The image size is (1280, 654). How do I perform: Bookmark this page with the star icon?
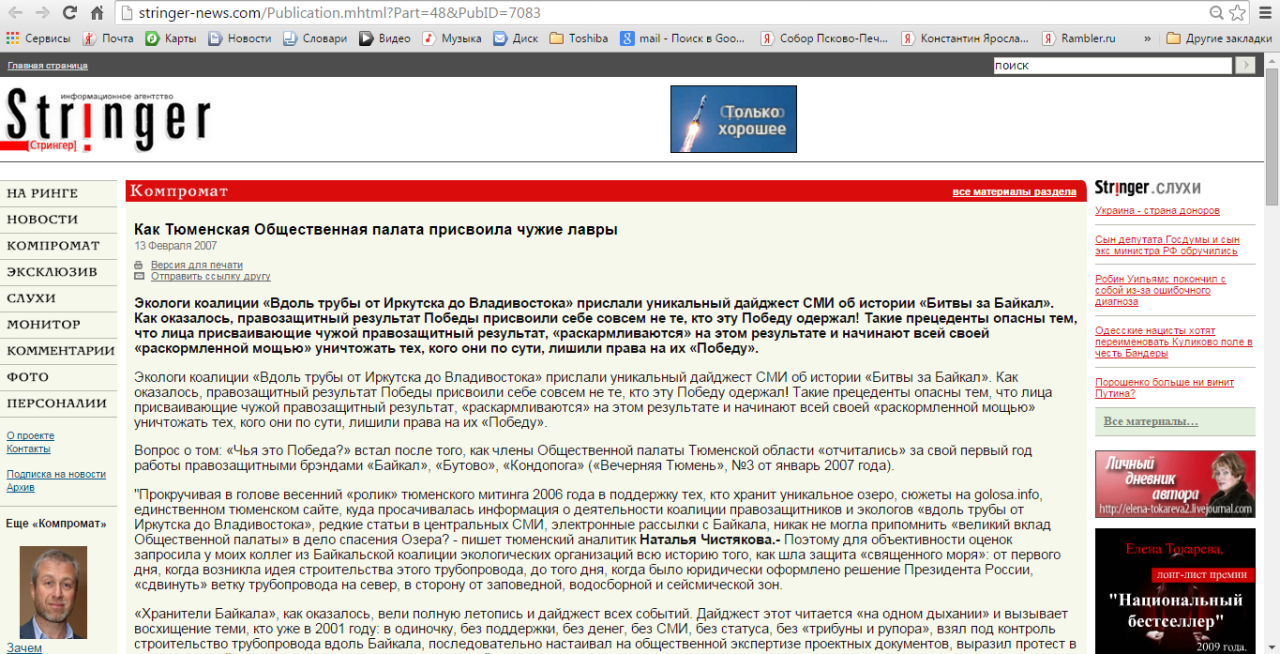click(x=1237, y=13)
